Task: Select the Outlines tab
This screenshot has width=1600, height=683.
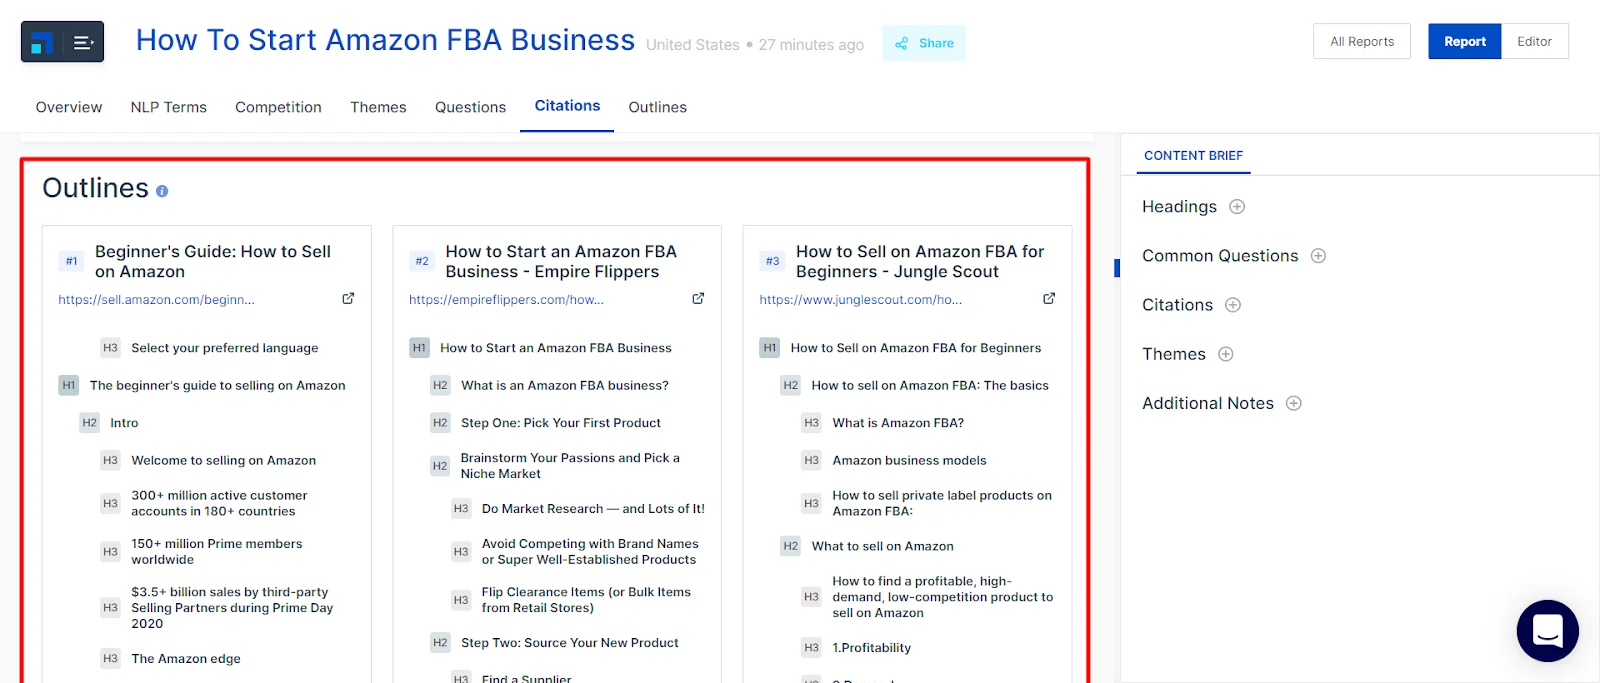Action: 657,107
